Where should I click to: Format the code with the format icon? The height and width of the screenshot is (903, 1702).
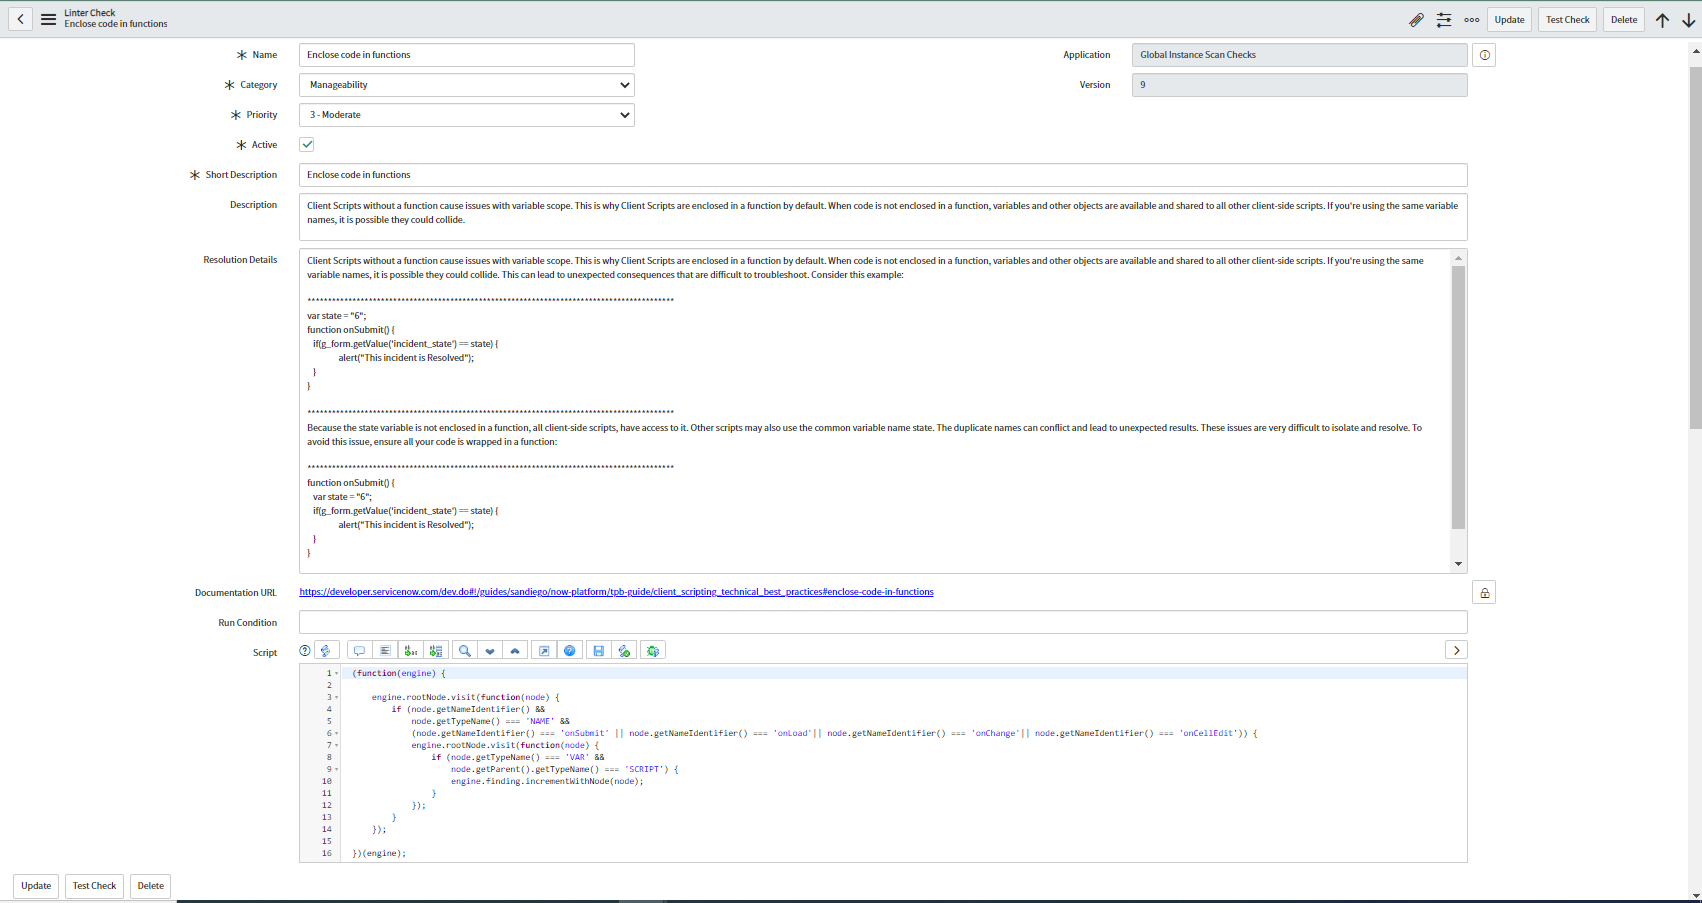pyautogui.click(x=385, y=650)
